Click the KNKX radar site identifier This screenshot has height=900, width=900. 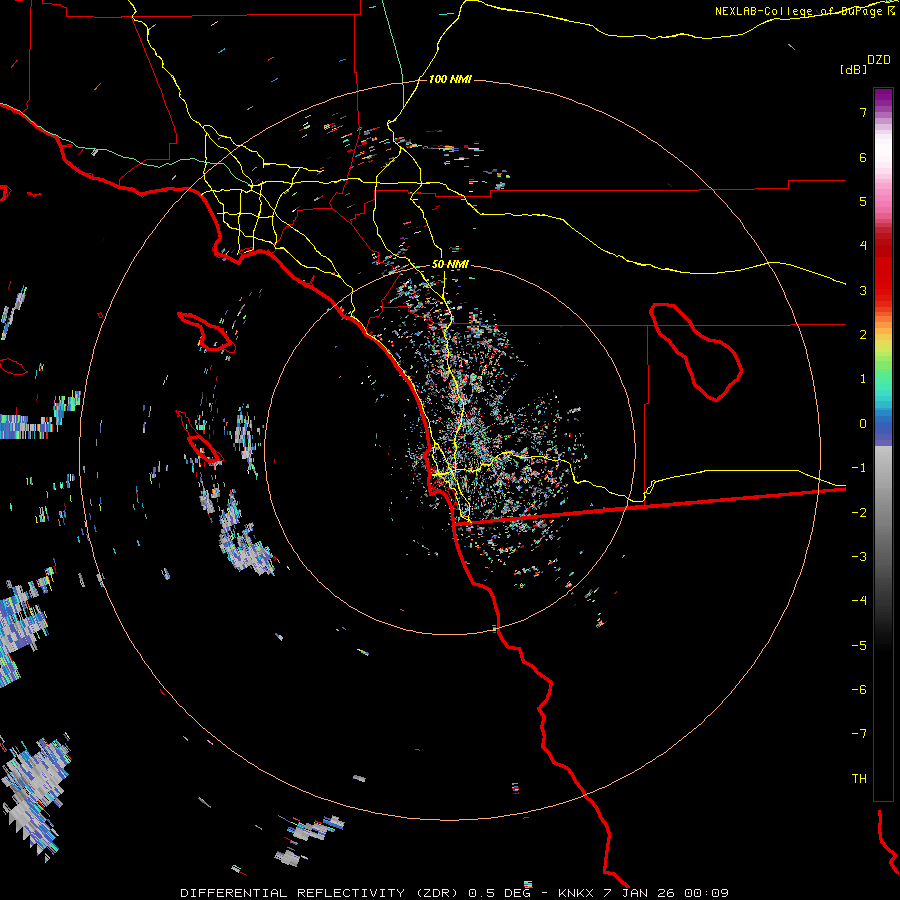(576, 893)
